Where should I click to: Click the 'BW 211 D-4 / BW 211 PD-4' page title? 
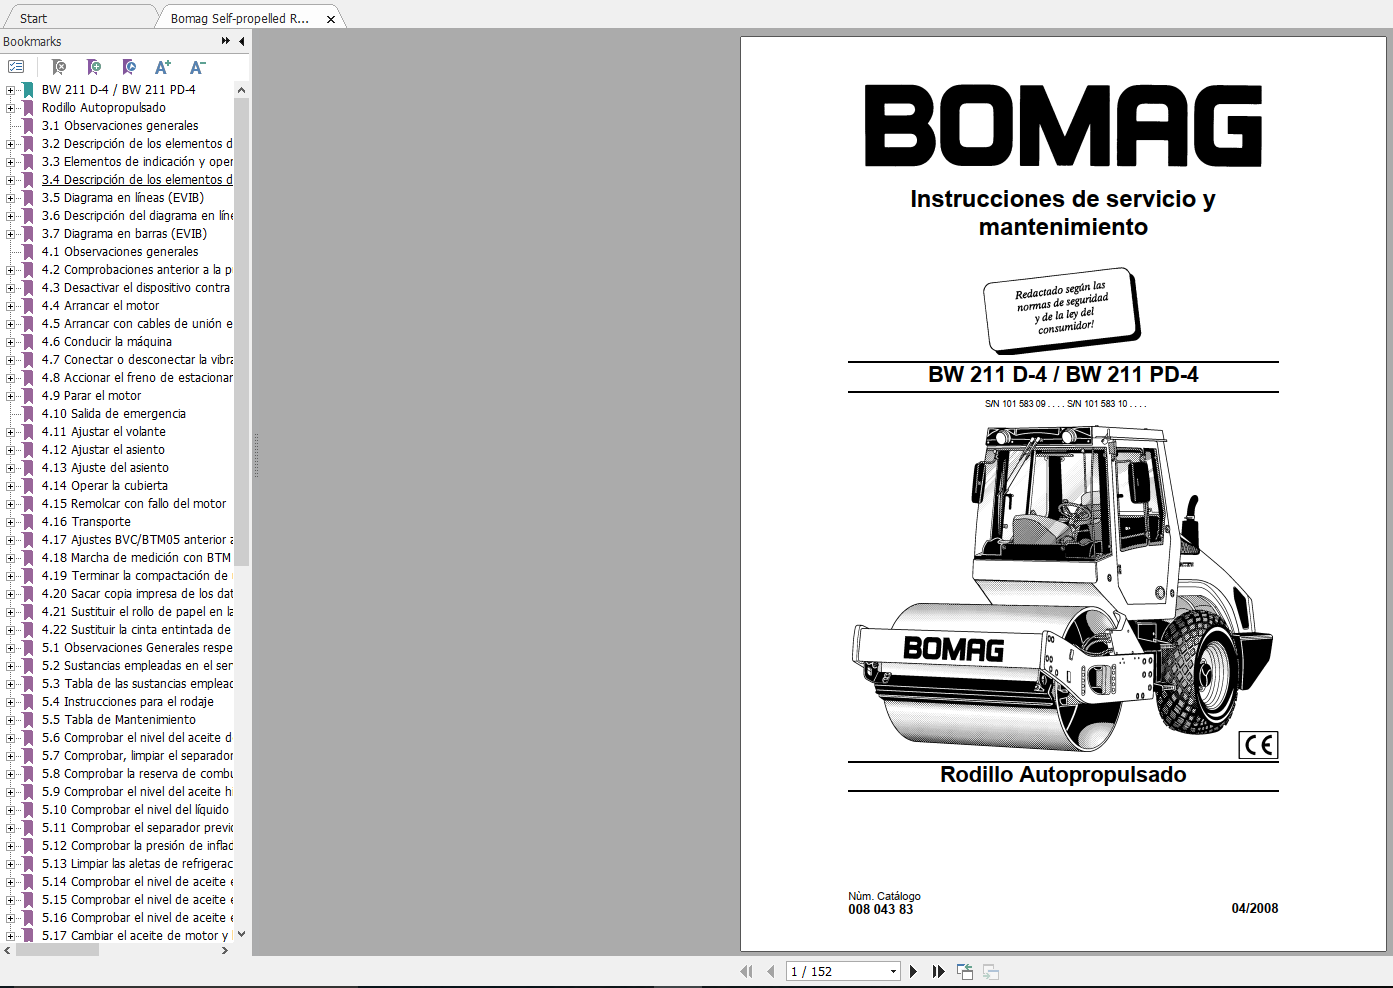click(1063, 374)
